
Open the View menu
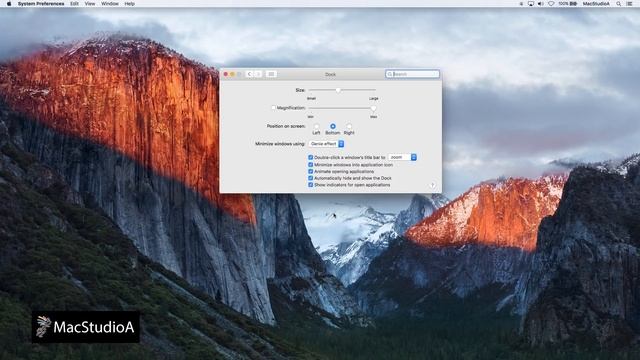point(90,4)
